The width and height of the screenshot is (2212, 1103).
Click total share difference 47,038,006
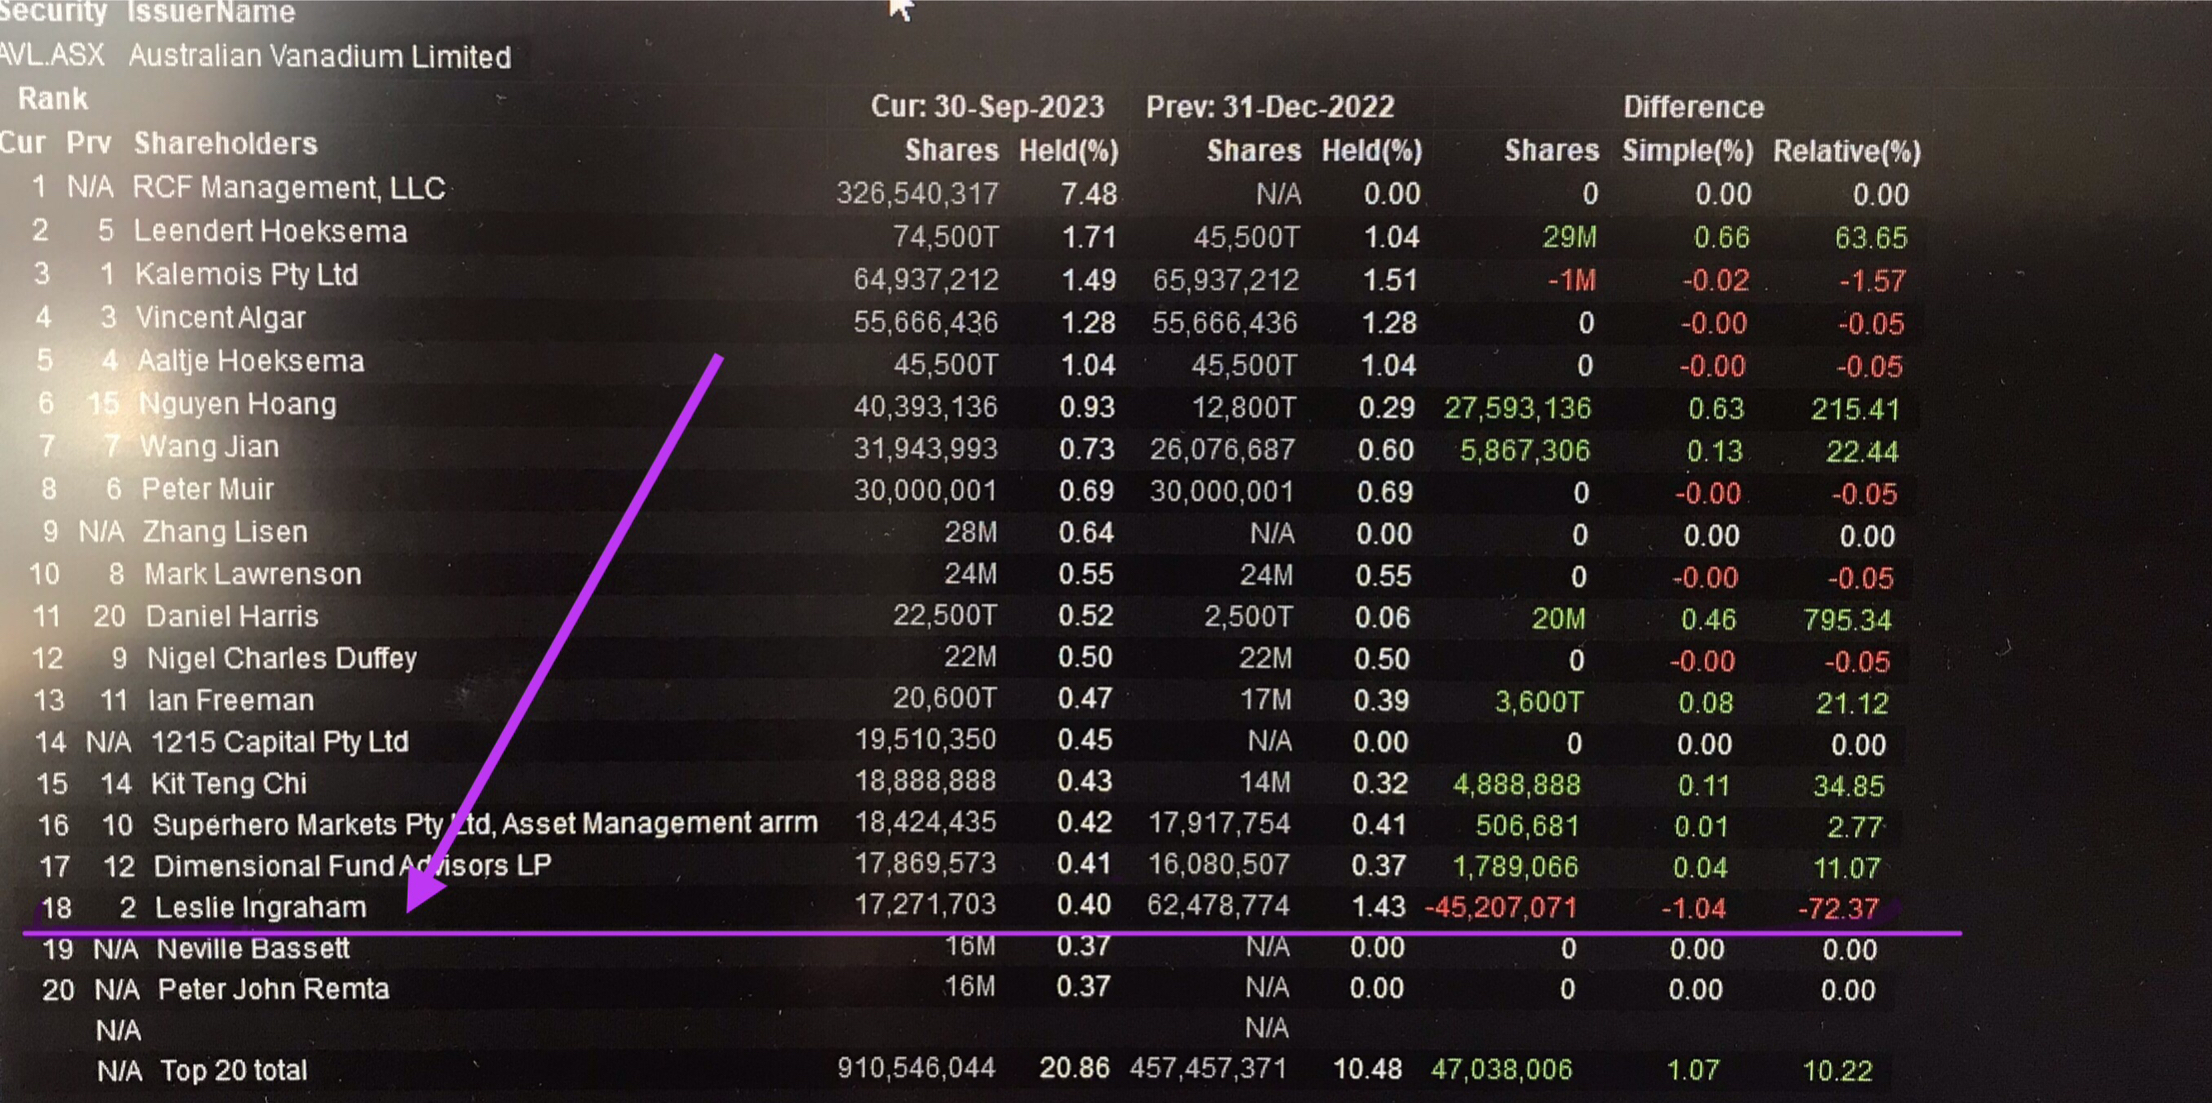coord(1502,1070)
